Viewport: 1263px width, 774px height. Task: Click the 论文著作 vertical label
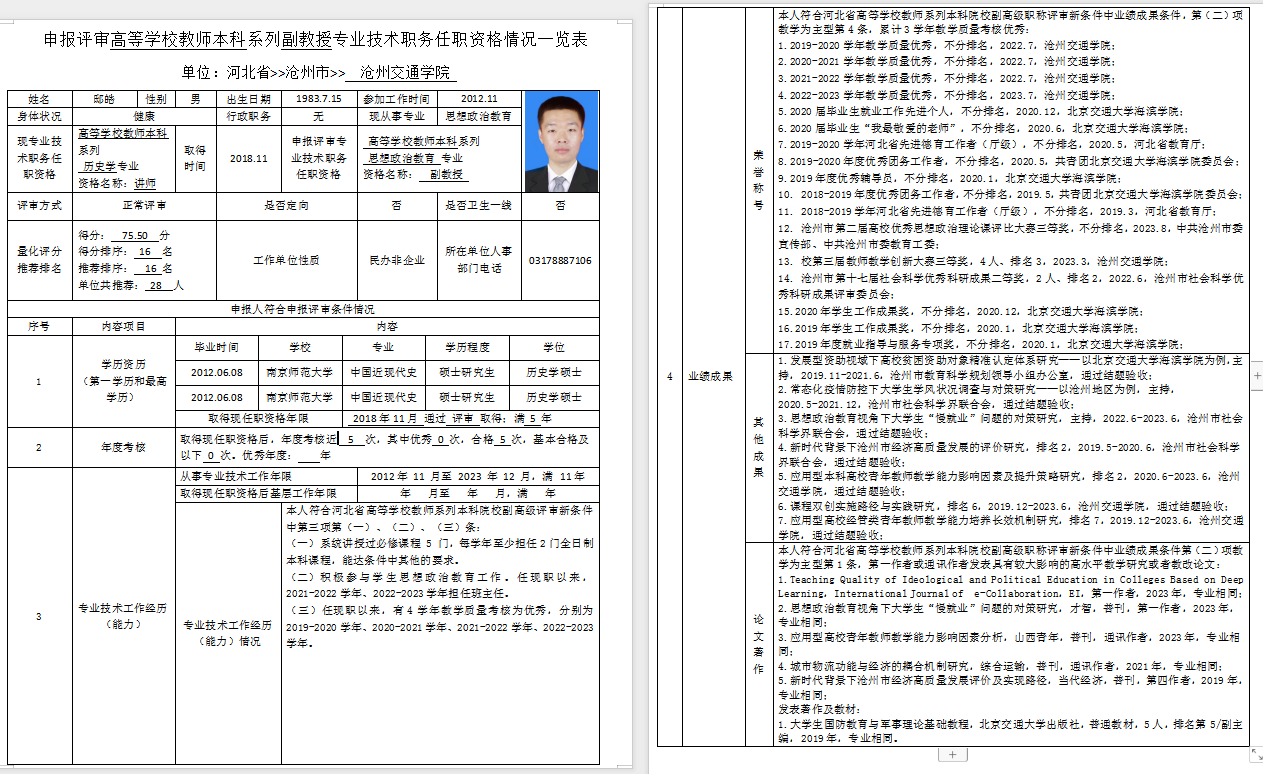(758, 643)
